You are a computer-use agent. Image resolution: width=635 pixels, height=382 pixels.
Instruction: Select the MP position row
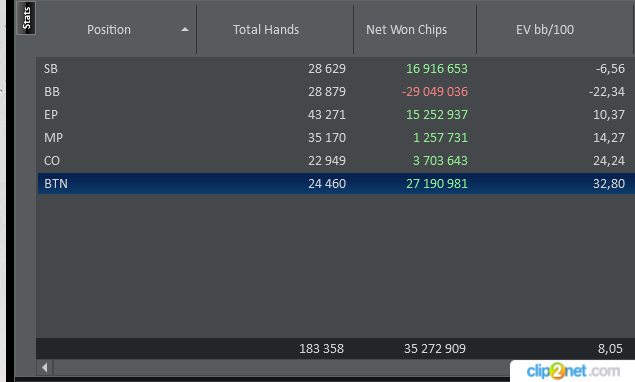336,138
